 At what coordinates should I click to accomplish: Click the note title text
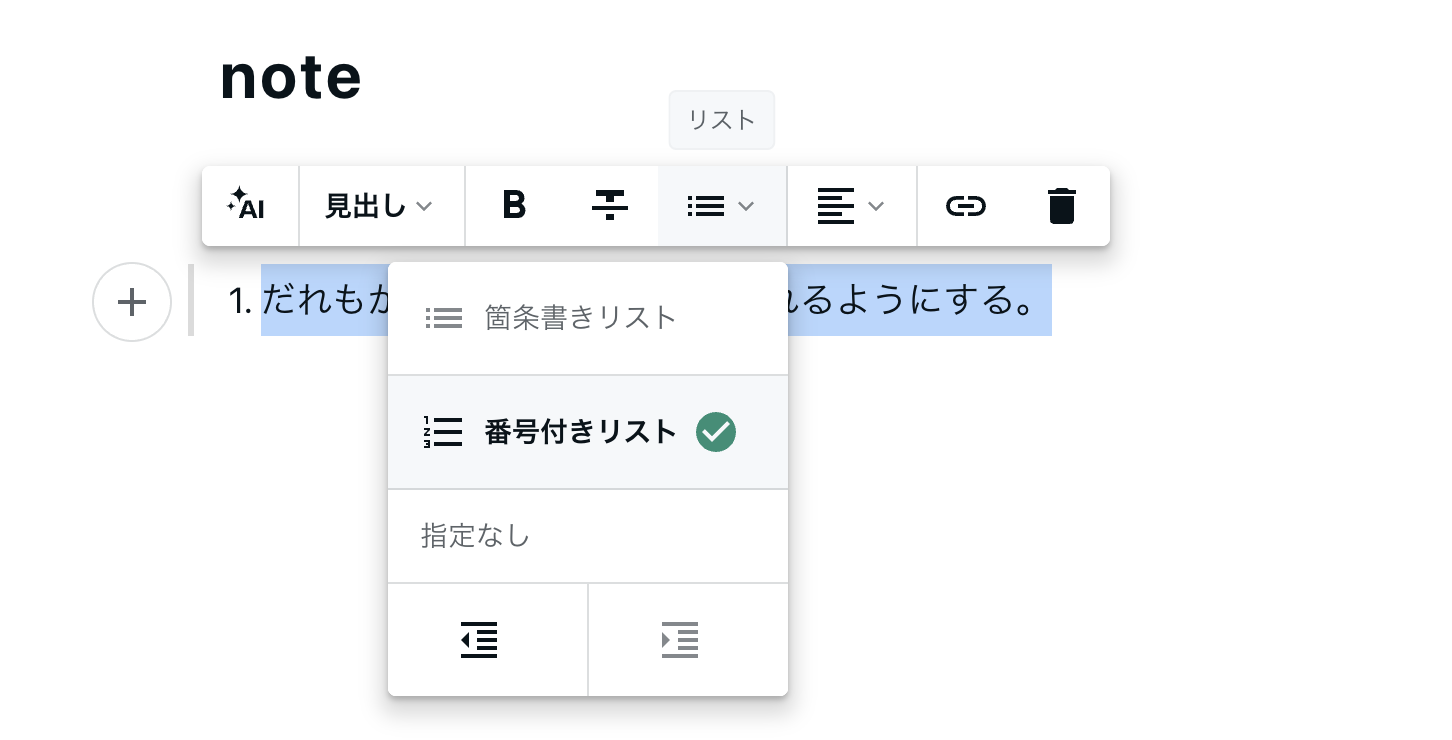(291, 77)
